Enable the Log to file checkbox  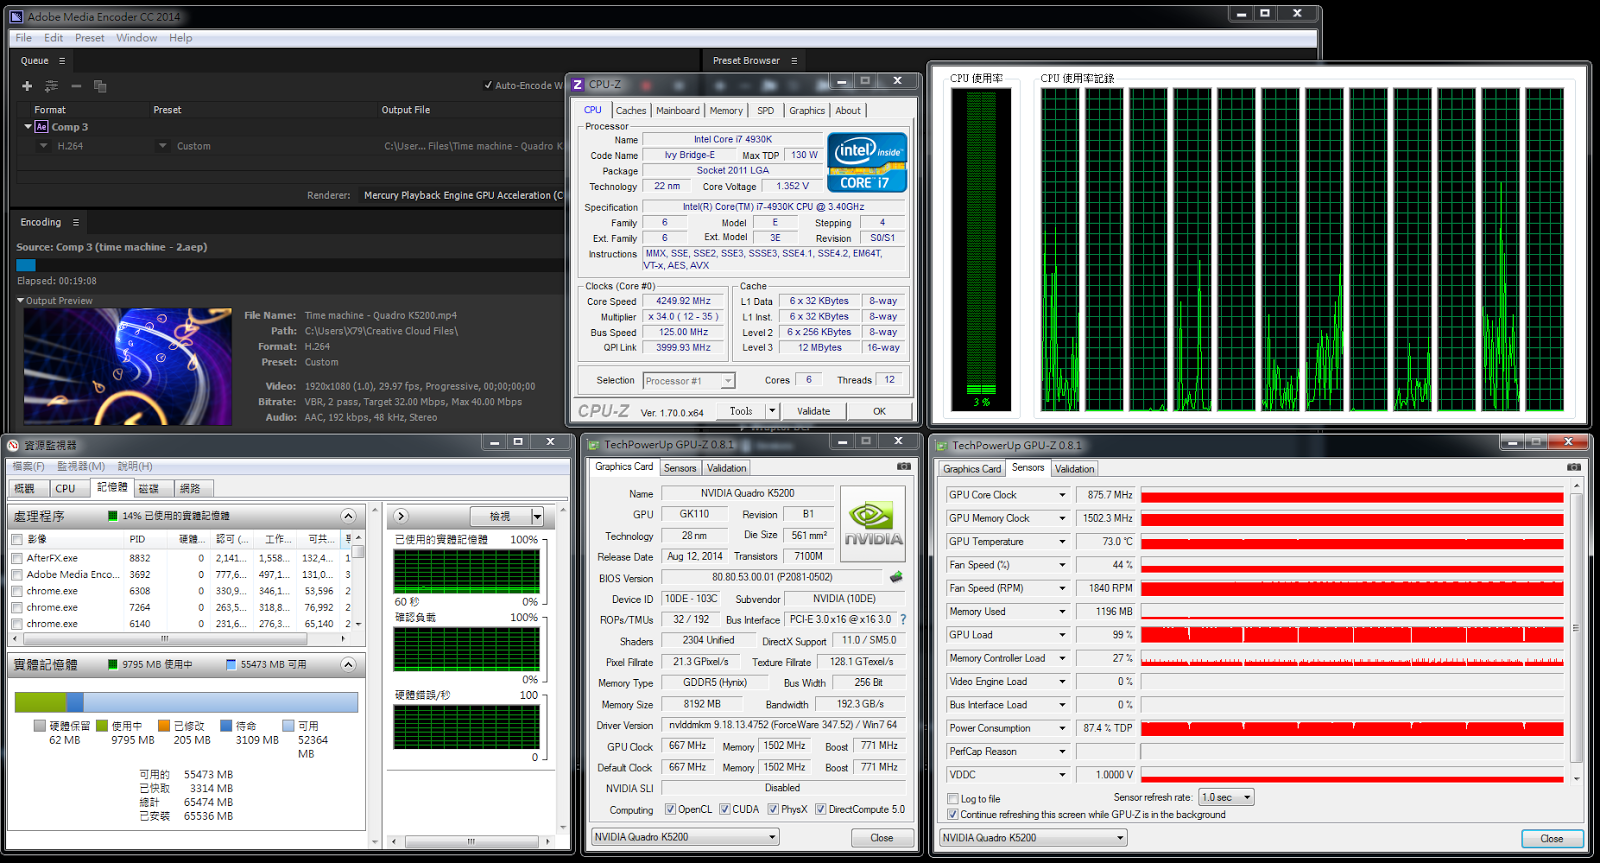953,798
